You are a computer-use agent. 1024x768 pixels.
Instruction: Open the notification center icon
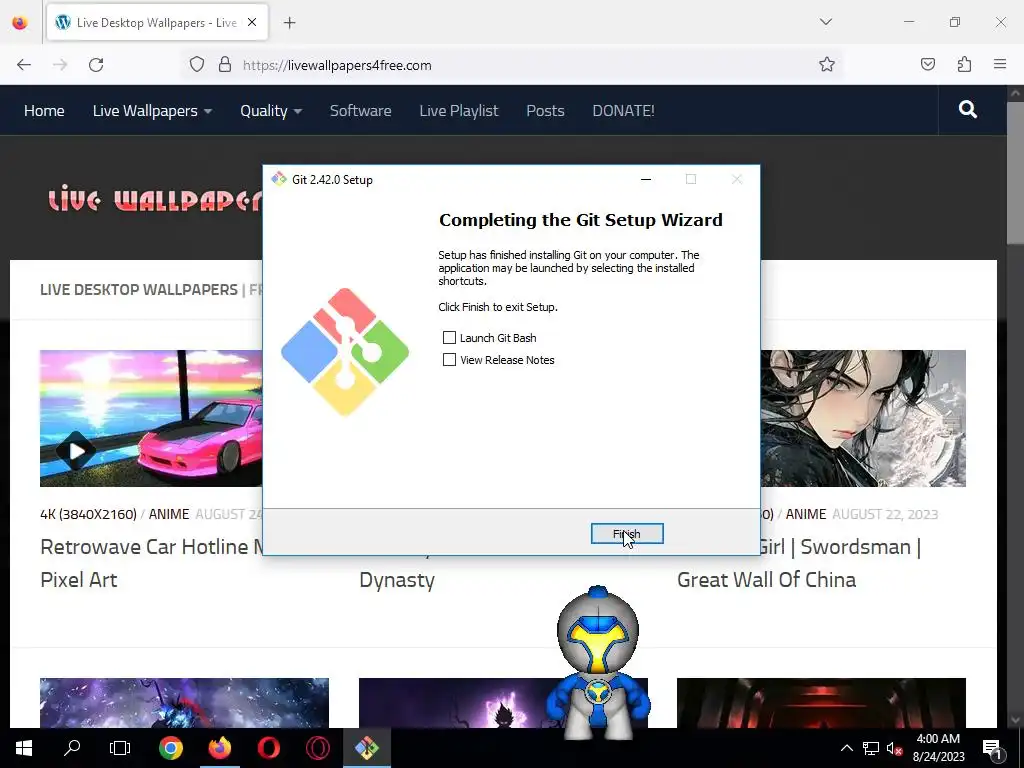point(992,748)
